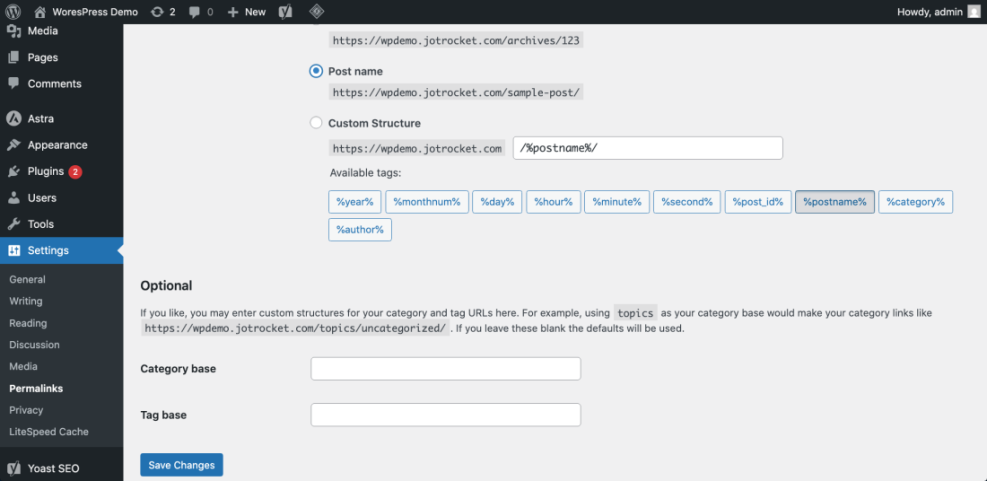Click the Media sidebar icon

[x=14, y=31]
